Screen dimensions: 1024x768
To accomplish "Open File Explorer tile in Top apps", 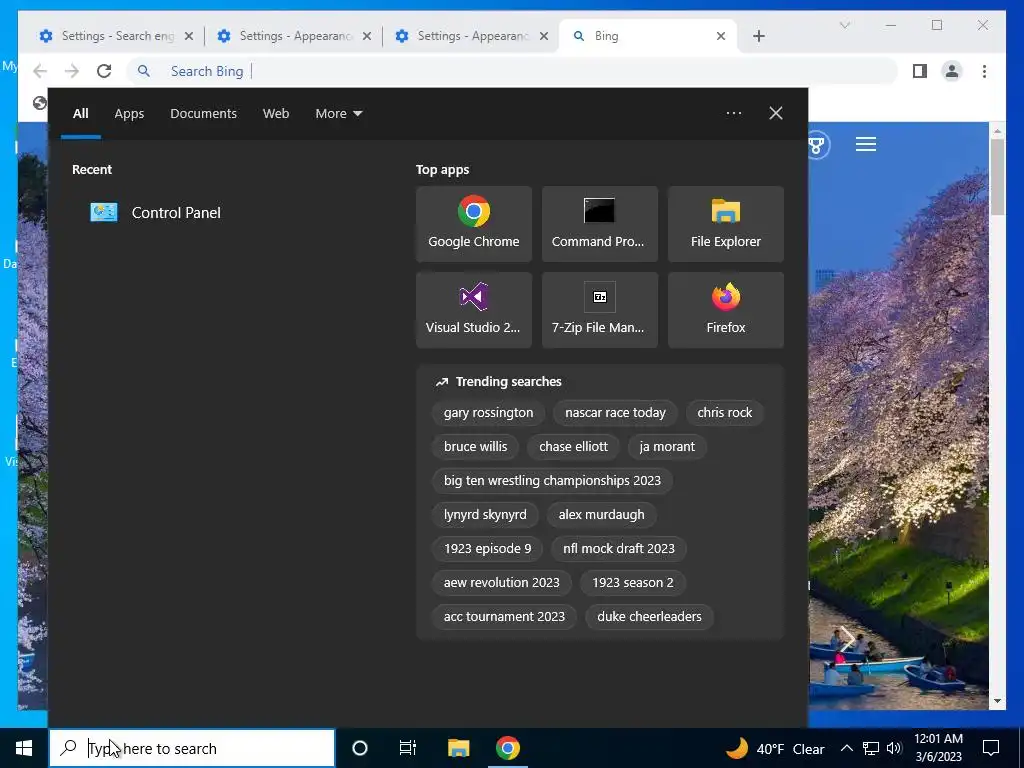I will point(726,224).
